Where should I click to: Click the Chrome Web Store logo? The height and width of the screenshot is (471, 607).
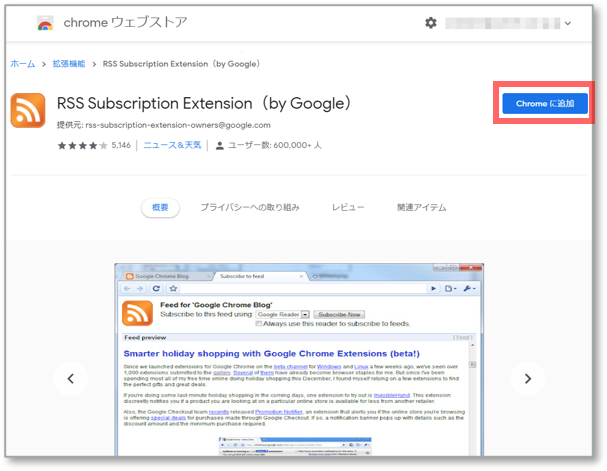(x=45, y=23)
